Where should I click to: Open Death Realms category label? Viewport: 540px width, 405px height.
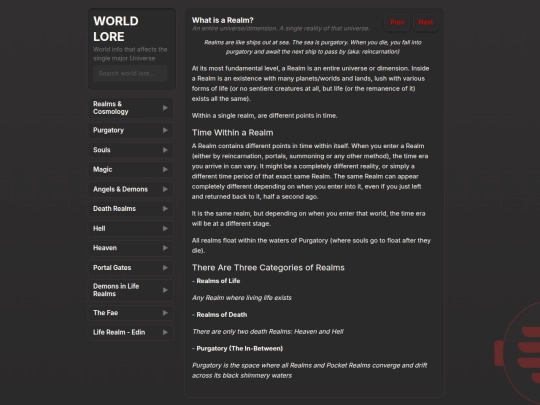pyautogui.click(x=114, y=209)
